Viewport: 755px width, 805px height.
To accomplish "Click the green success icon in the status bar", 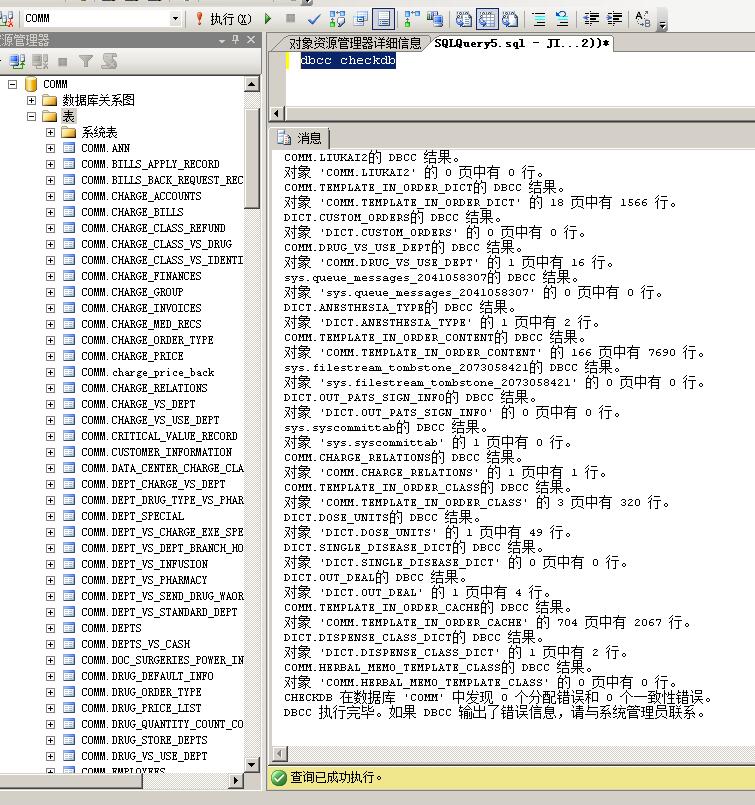I will coord(279,778).
